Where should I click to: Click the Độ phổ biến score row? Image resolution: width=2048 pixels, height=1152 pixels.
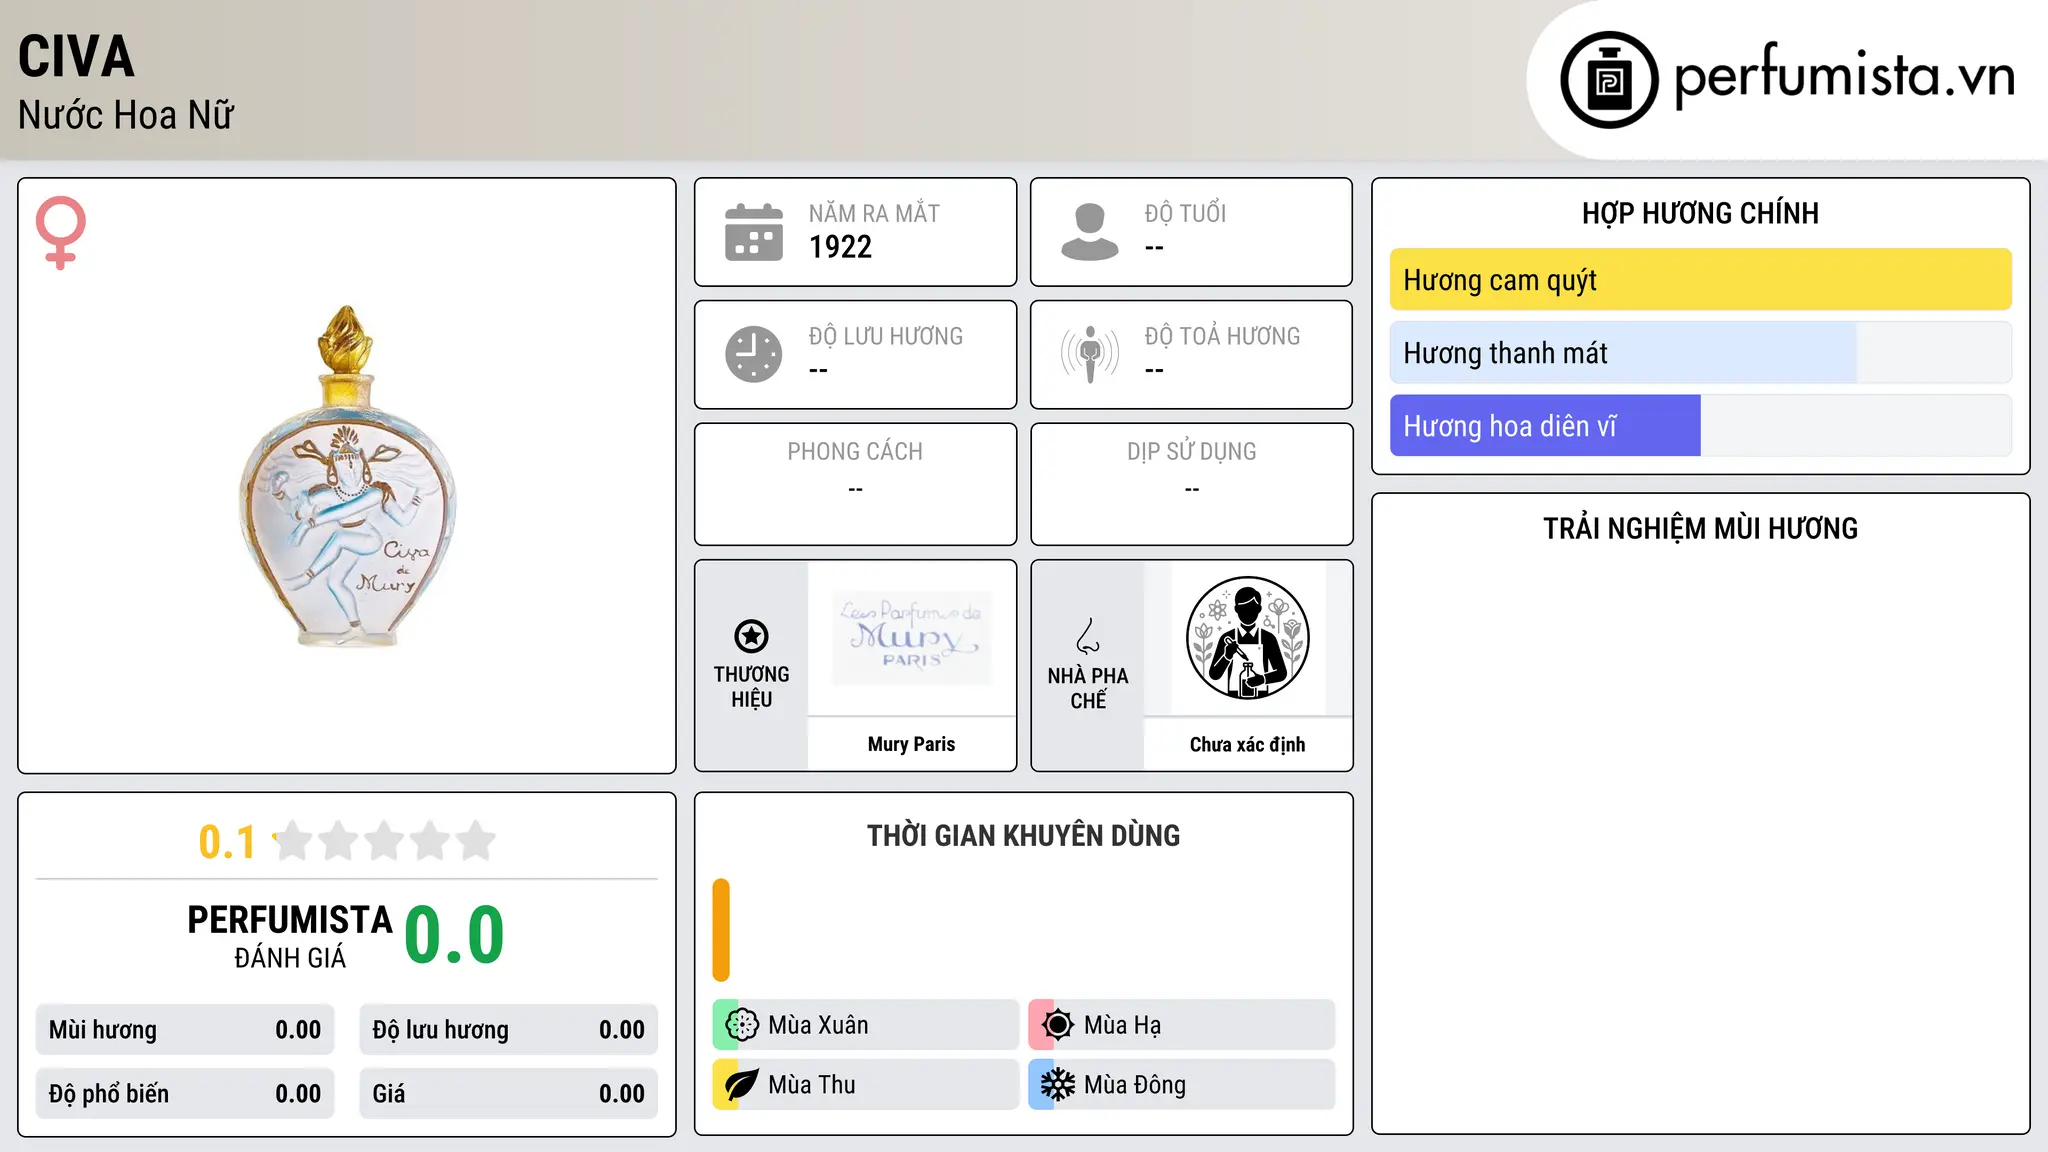tap(185, 1094)
